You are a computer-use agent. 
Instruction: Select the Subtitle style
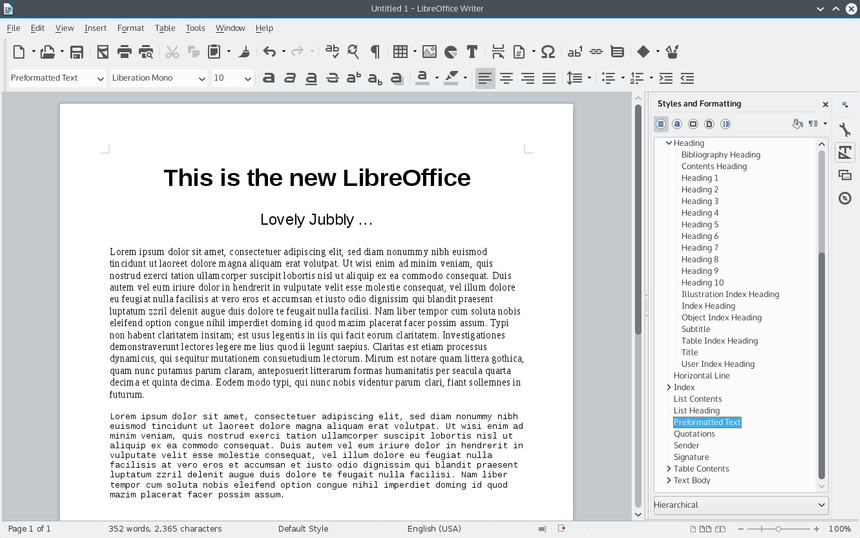click(695, 329)
